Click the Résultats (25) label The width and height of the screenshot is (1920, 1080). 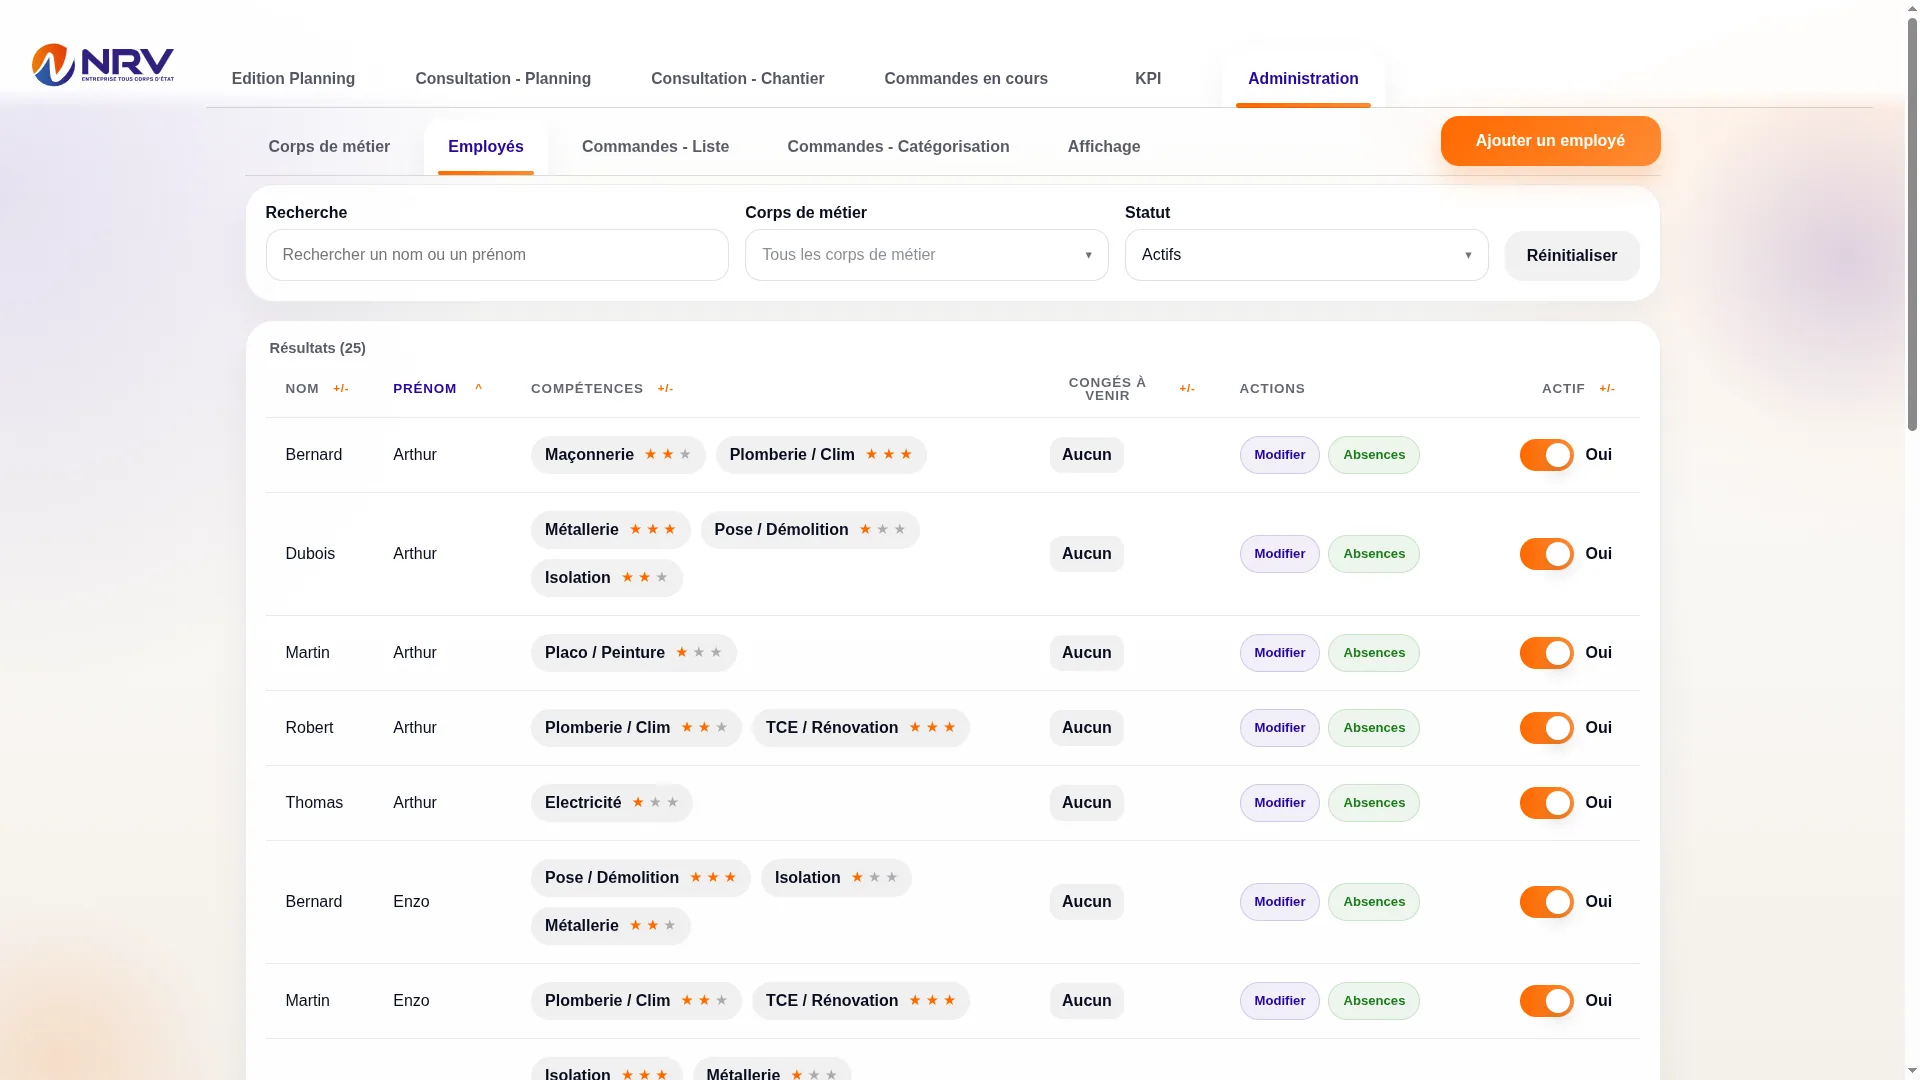pos(317,348)
